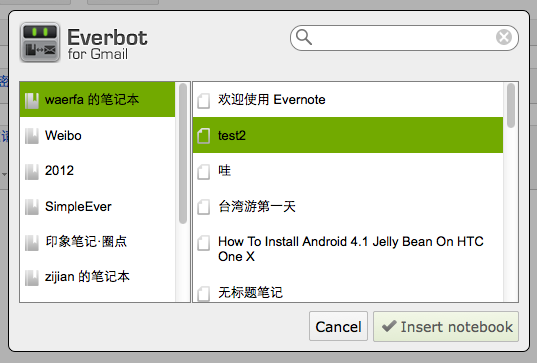Click the magnifying glass search icon
The height and width of the screenshot is (363, 537).
[x=304, y=37]
